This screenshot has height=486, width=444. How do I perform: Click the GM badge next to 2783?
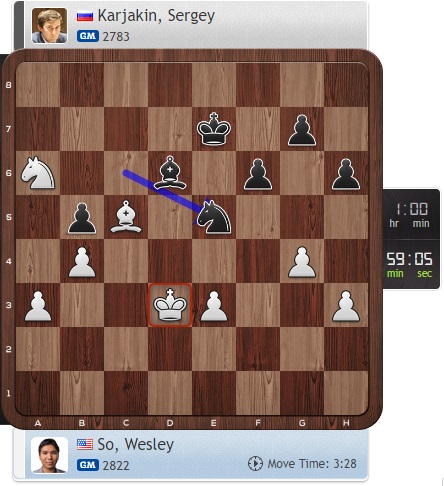click(88, 36)
